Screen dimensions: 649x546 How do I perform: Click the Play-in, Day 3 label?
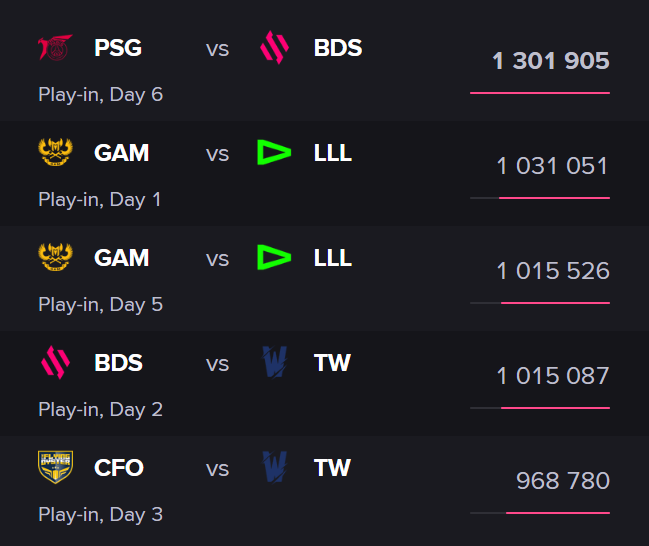[101, 515]
